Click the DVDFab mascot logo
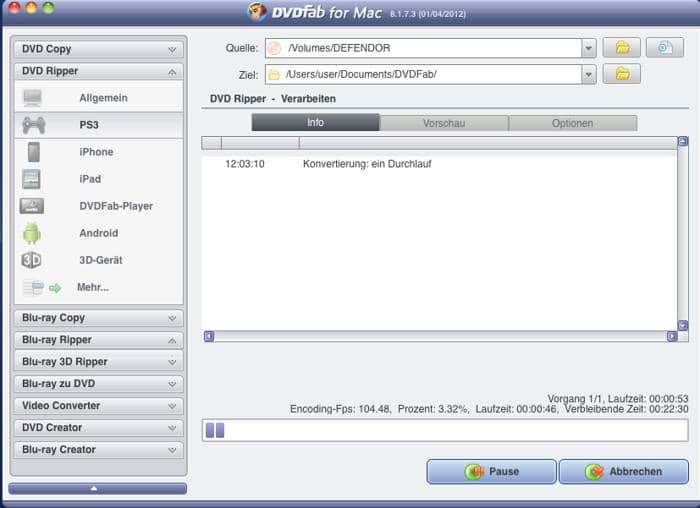The width and height of the screenshot is (700, 508). click(257, 11)
